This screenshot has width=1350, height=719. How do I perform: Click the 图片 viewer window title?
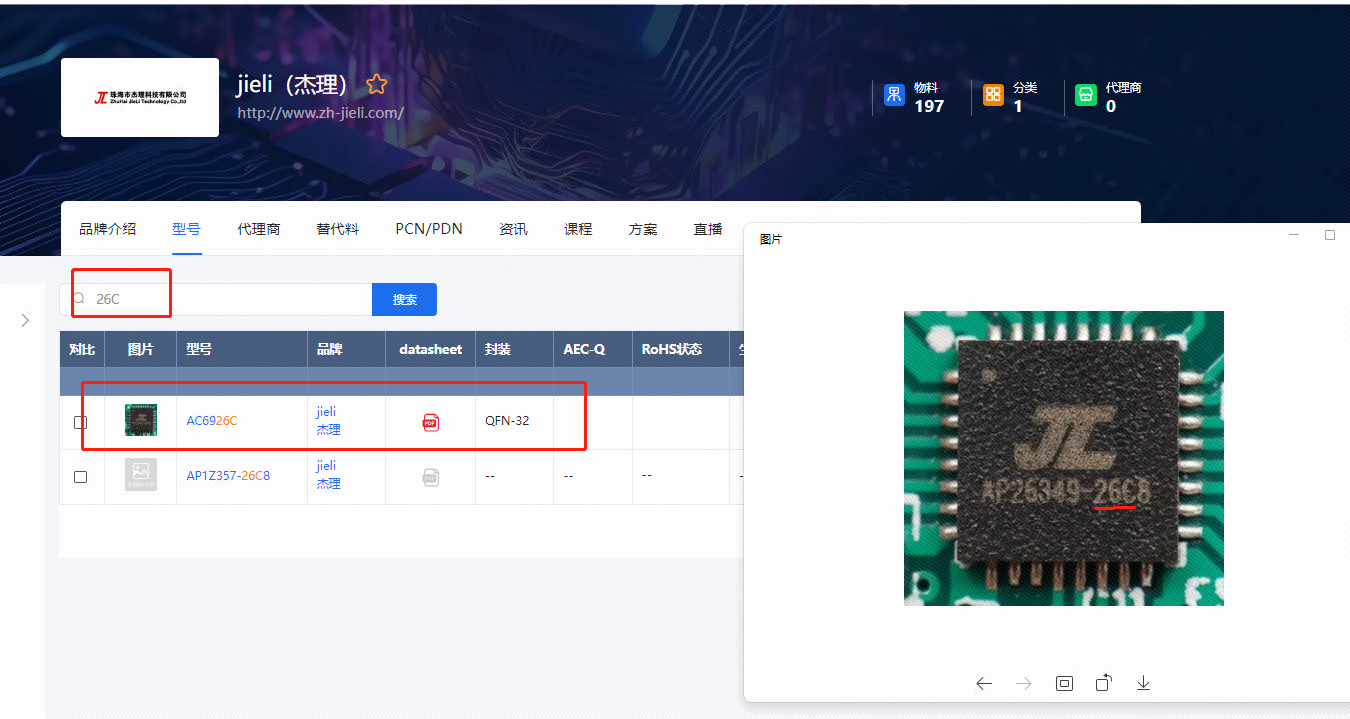pyautogui.click(x=771, y=240)
